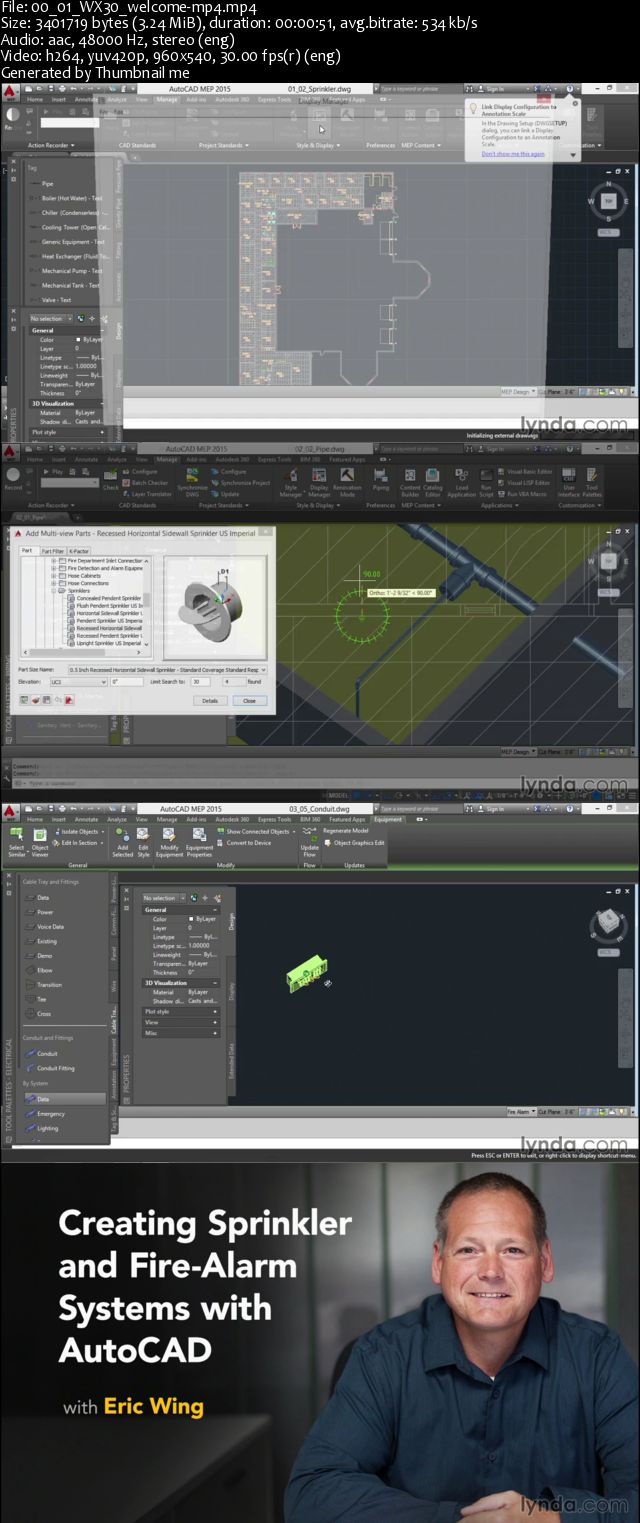Viewport: 640px width, 1523px height.
Task: Click Load Application in Pipe.dwg ribbon
Action: tap(461, 483)
